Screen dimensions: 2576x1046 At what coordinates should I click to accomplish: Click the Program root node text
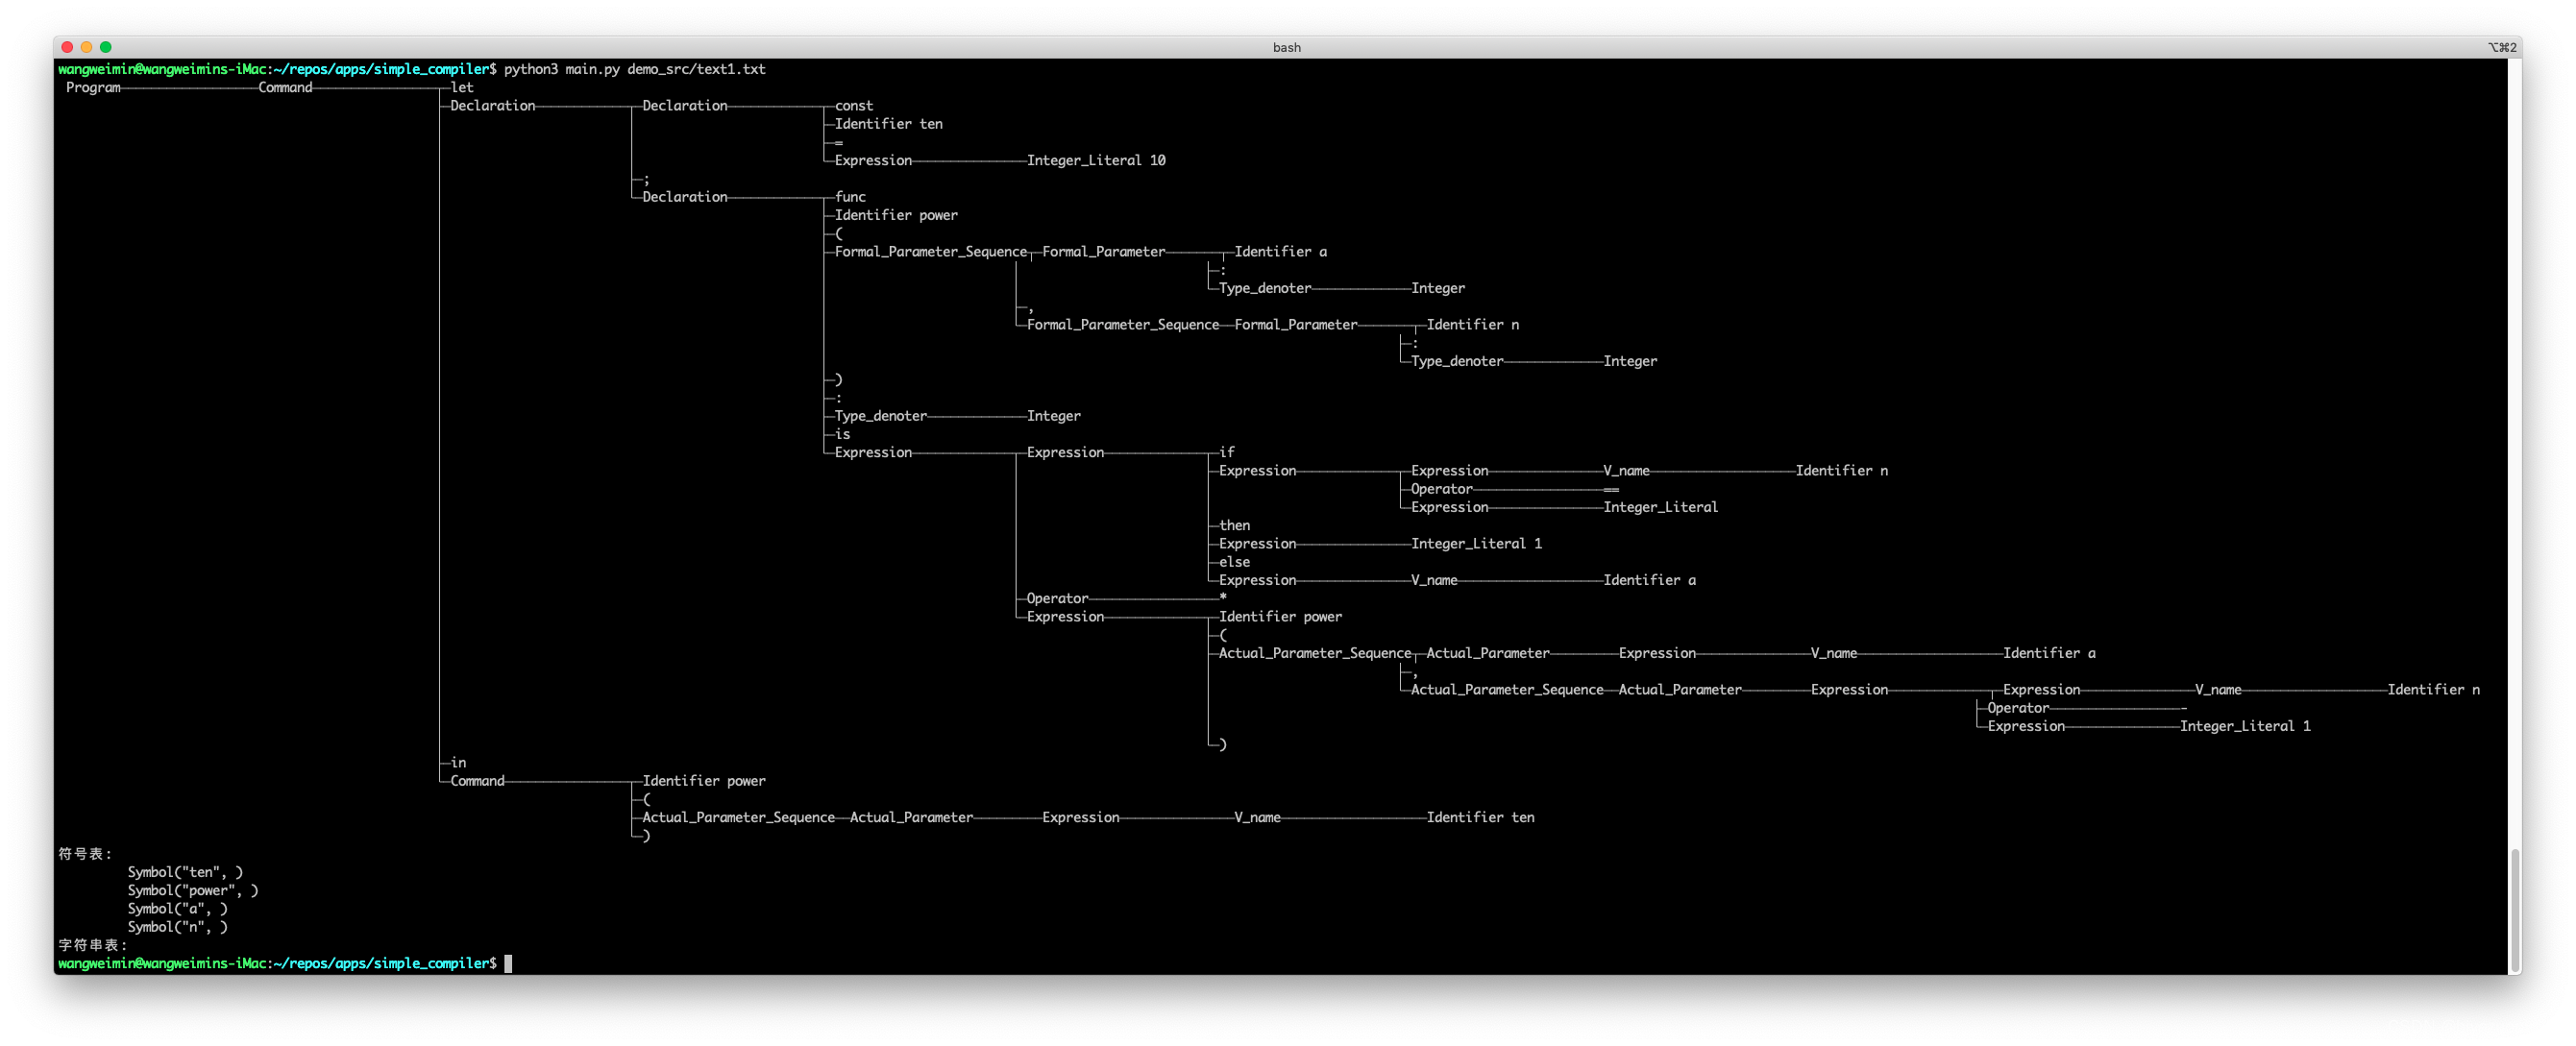point(93,88)
